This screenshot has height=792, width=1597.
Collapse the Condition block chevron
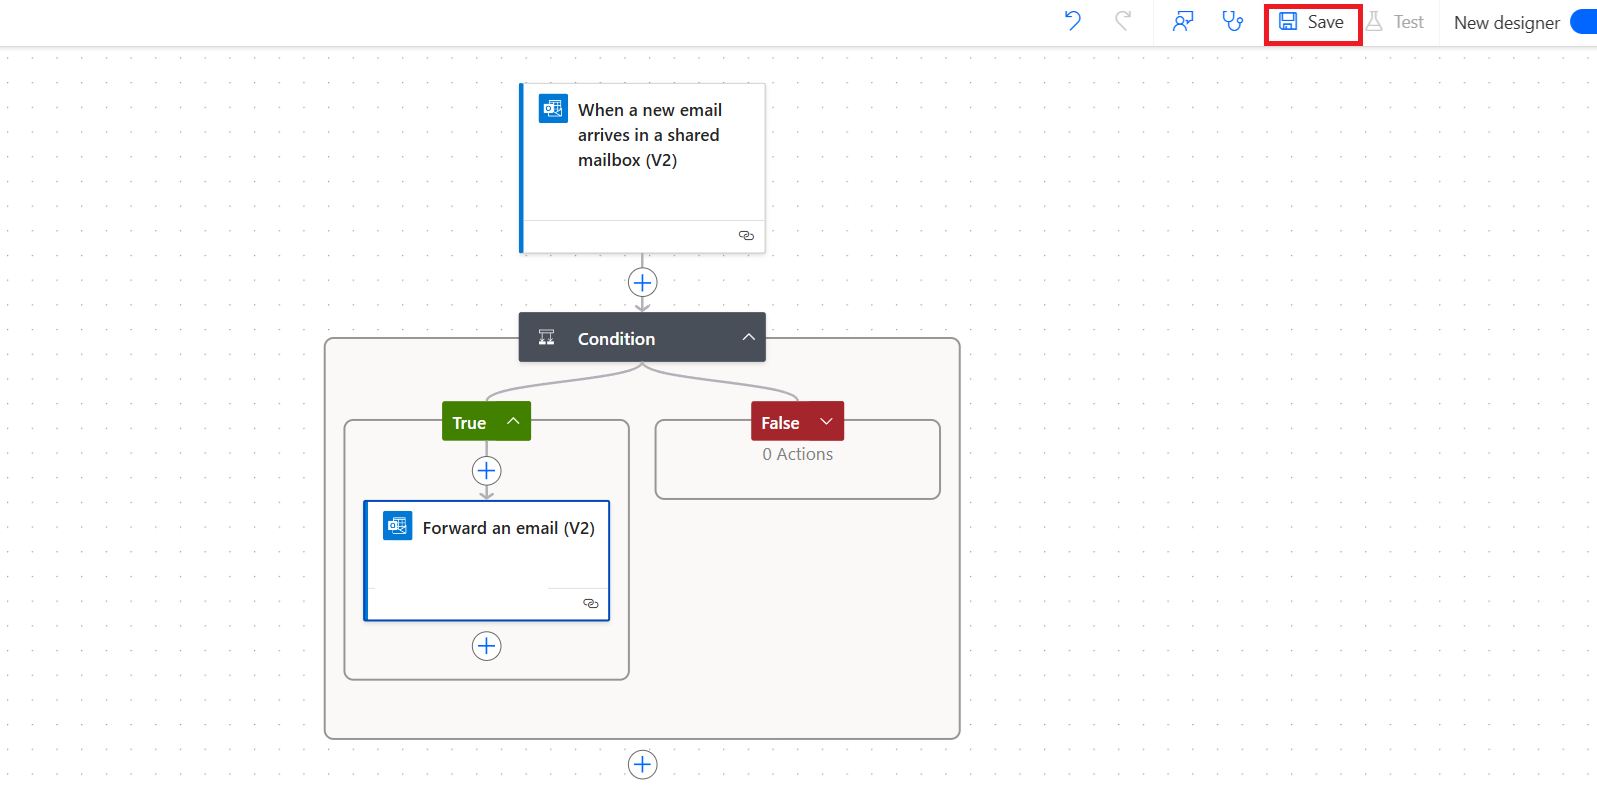[748, 337]
